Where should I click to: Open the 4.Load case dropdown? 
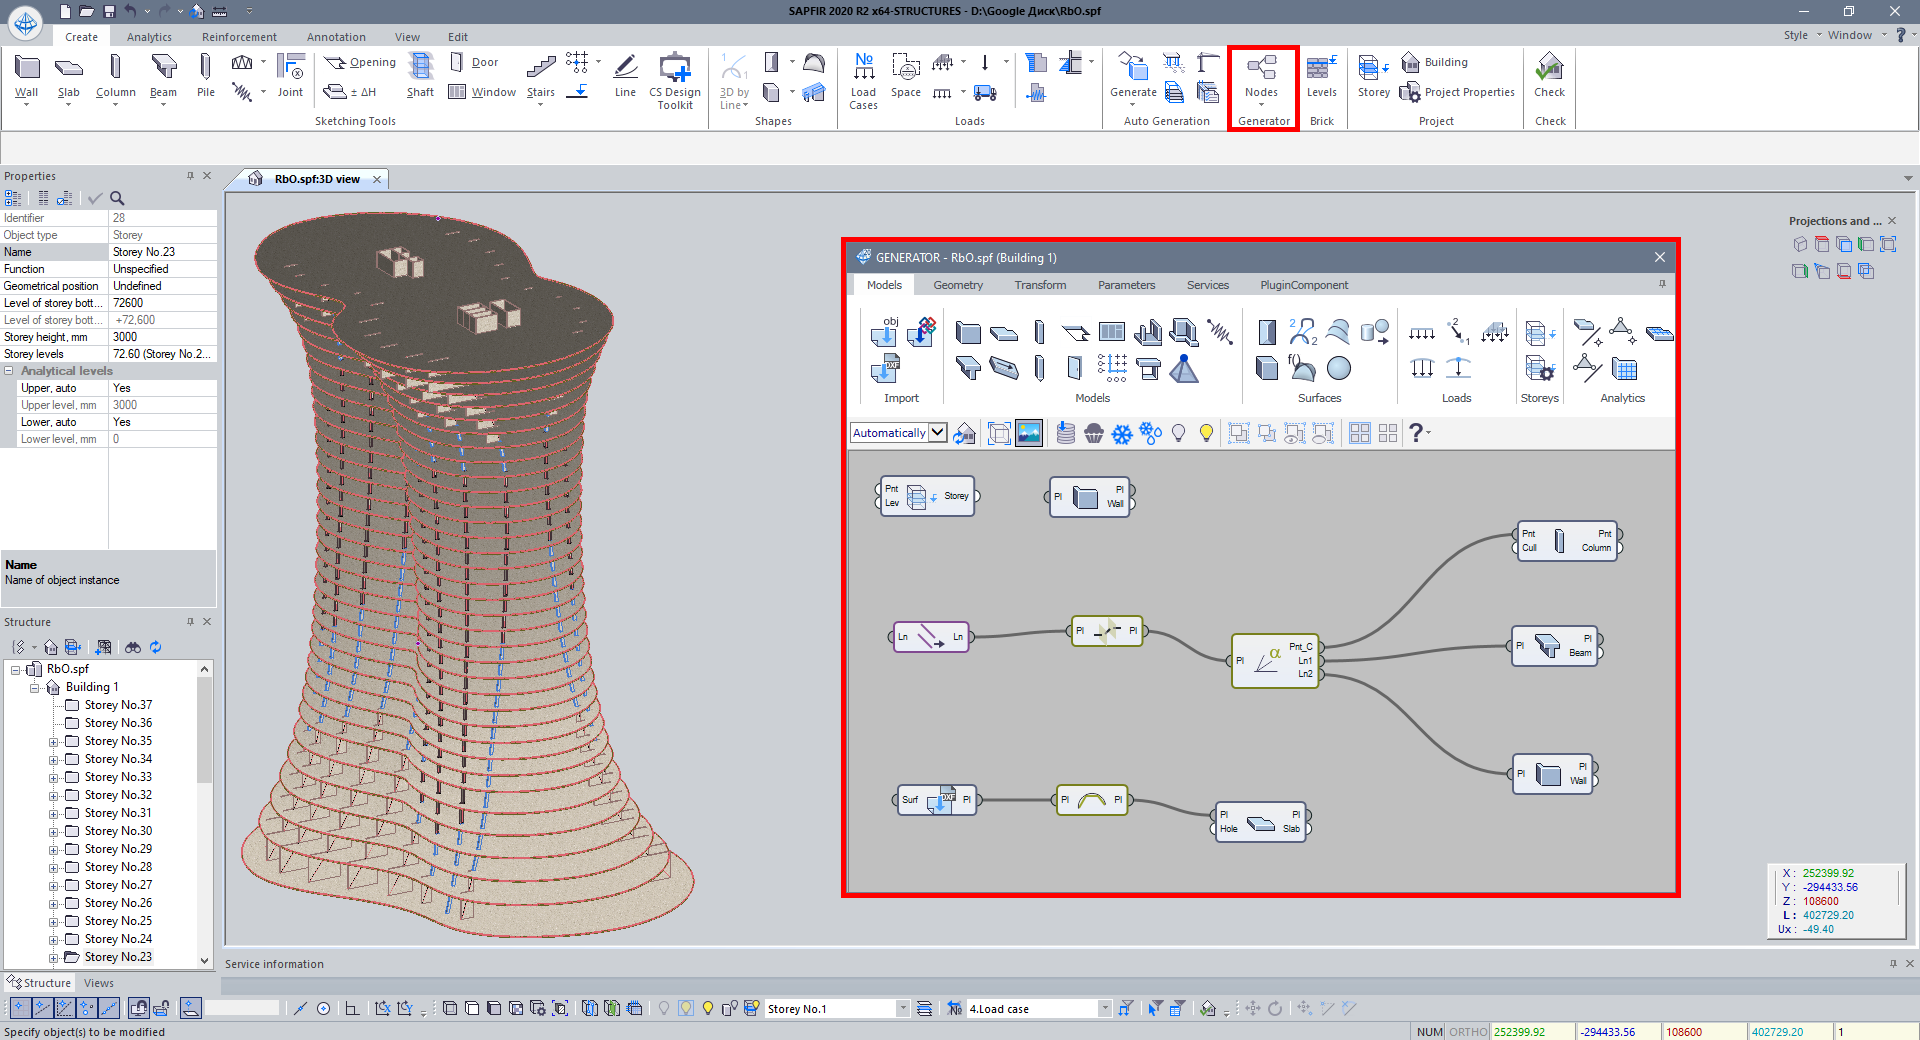point(1105,1009)
